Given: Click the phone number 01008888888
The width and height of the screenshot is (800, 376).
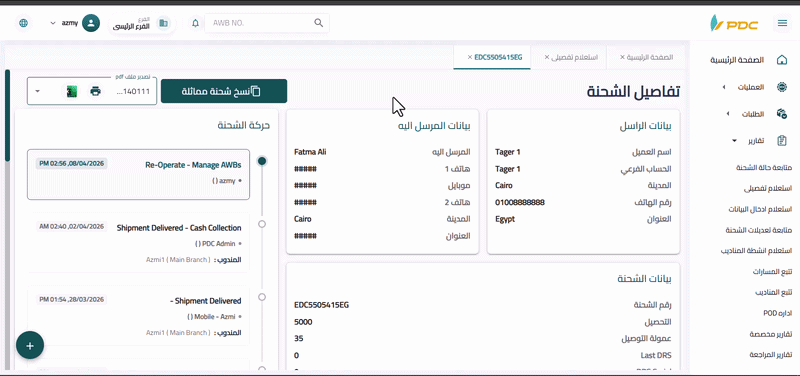Looking at the screenshot, I should (520, 203).
